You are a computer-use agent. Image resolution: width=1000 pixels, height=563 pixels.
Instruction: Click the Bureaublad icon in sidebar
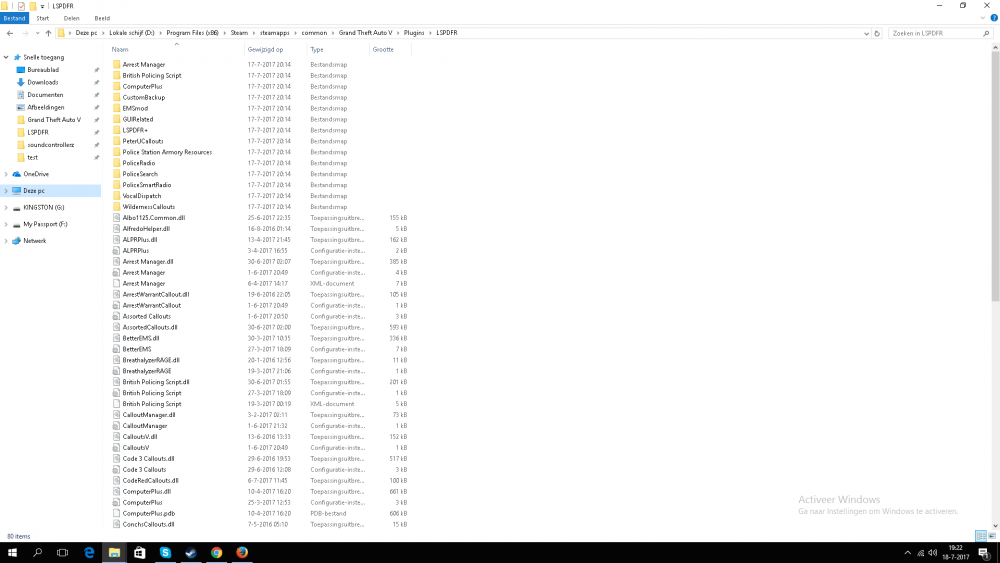point(20,69)
